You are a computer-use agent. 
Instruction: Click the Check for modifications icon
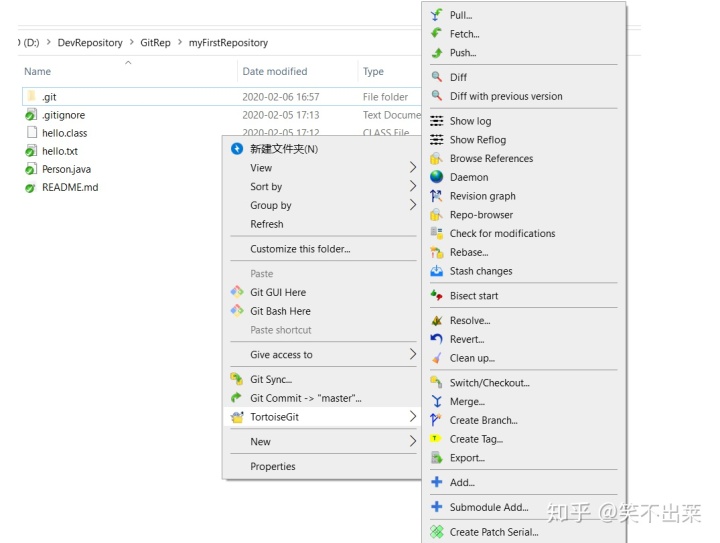pyautogui.click(x=436, y=233)
